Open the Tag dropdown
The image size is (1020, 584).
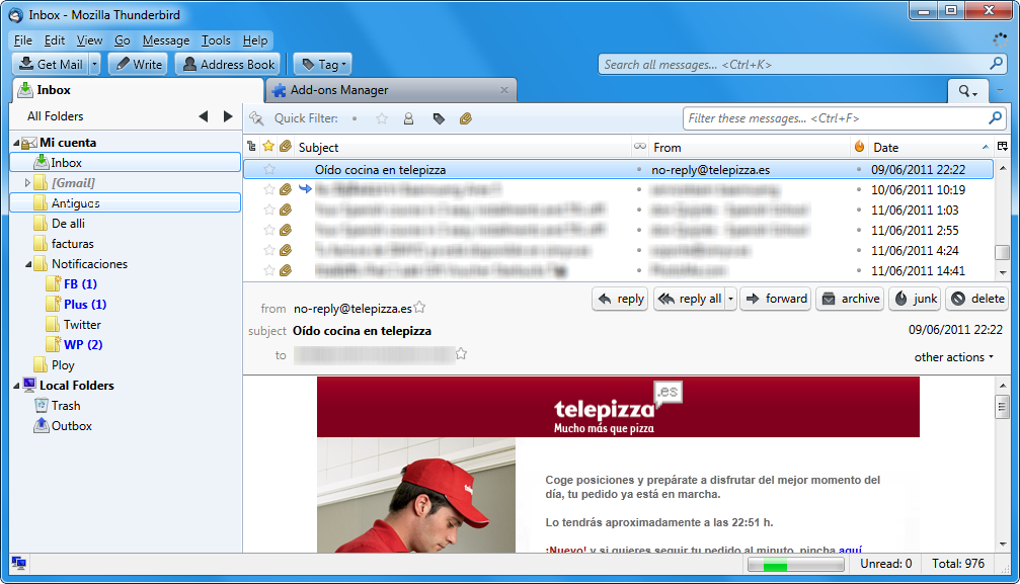(x=323, y=64)
